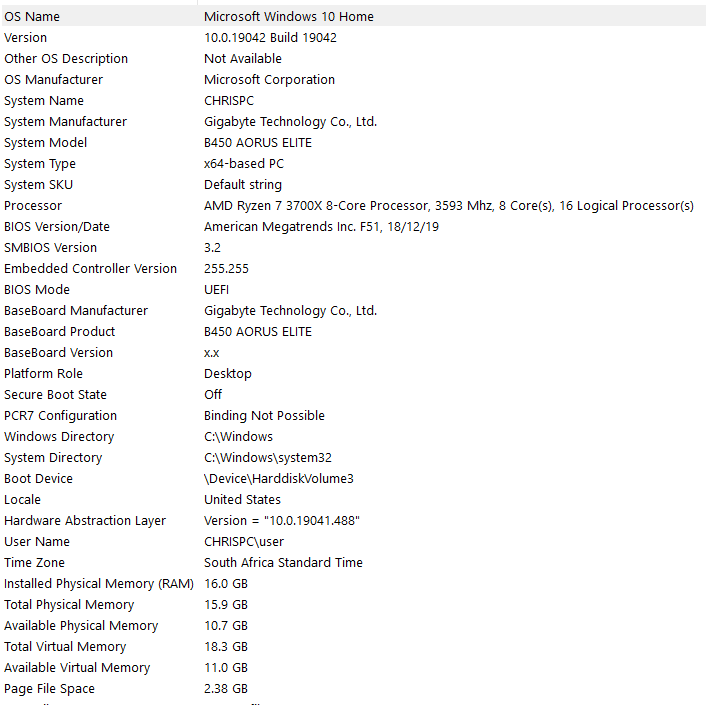This screenshot has height=705, width=706.
Task: Click the '10.0.19042 Build 19042' value
Action: coord(270,38)
